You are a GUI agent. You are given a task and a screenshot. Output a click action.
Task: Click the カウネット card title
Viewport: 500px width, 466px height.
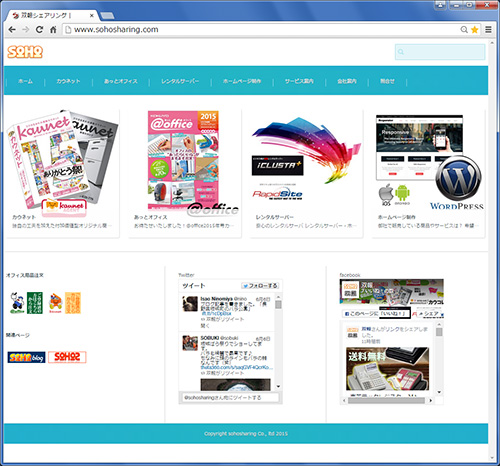[x=24, y=217]
